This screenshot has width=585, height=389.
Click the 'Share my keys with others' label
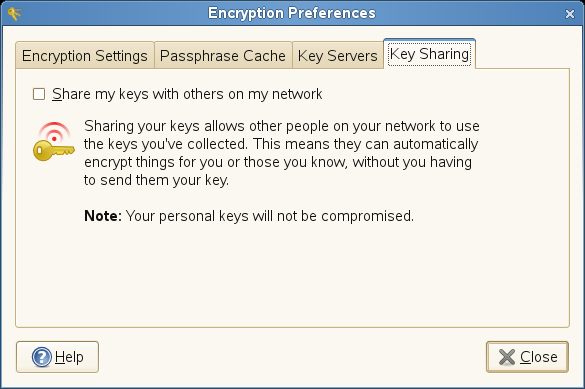pos(187,94)
